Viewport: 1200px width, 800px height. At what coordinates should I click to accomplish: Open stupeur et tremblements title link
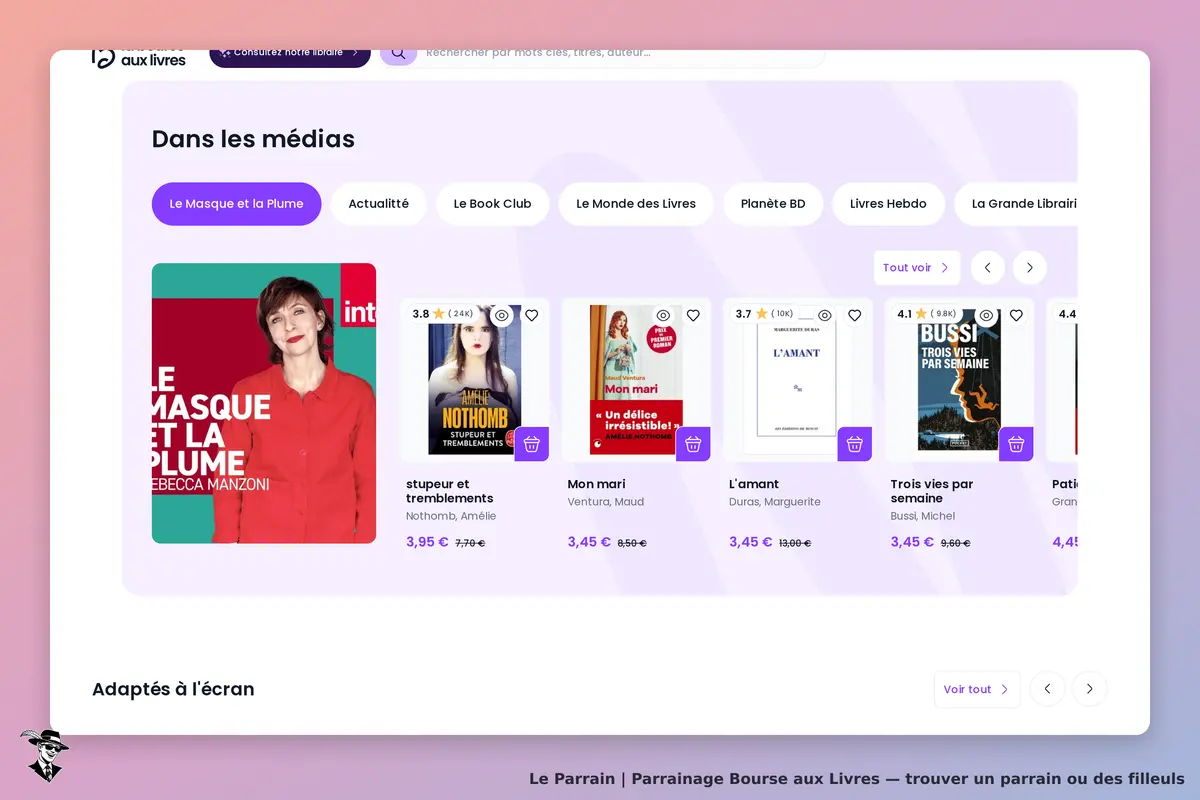(x=450, y=491)
